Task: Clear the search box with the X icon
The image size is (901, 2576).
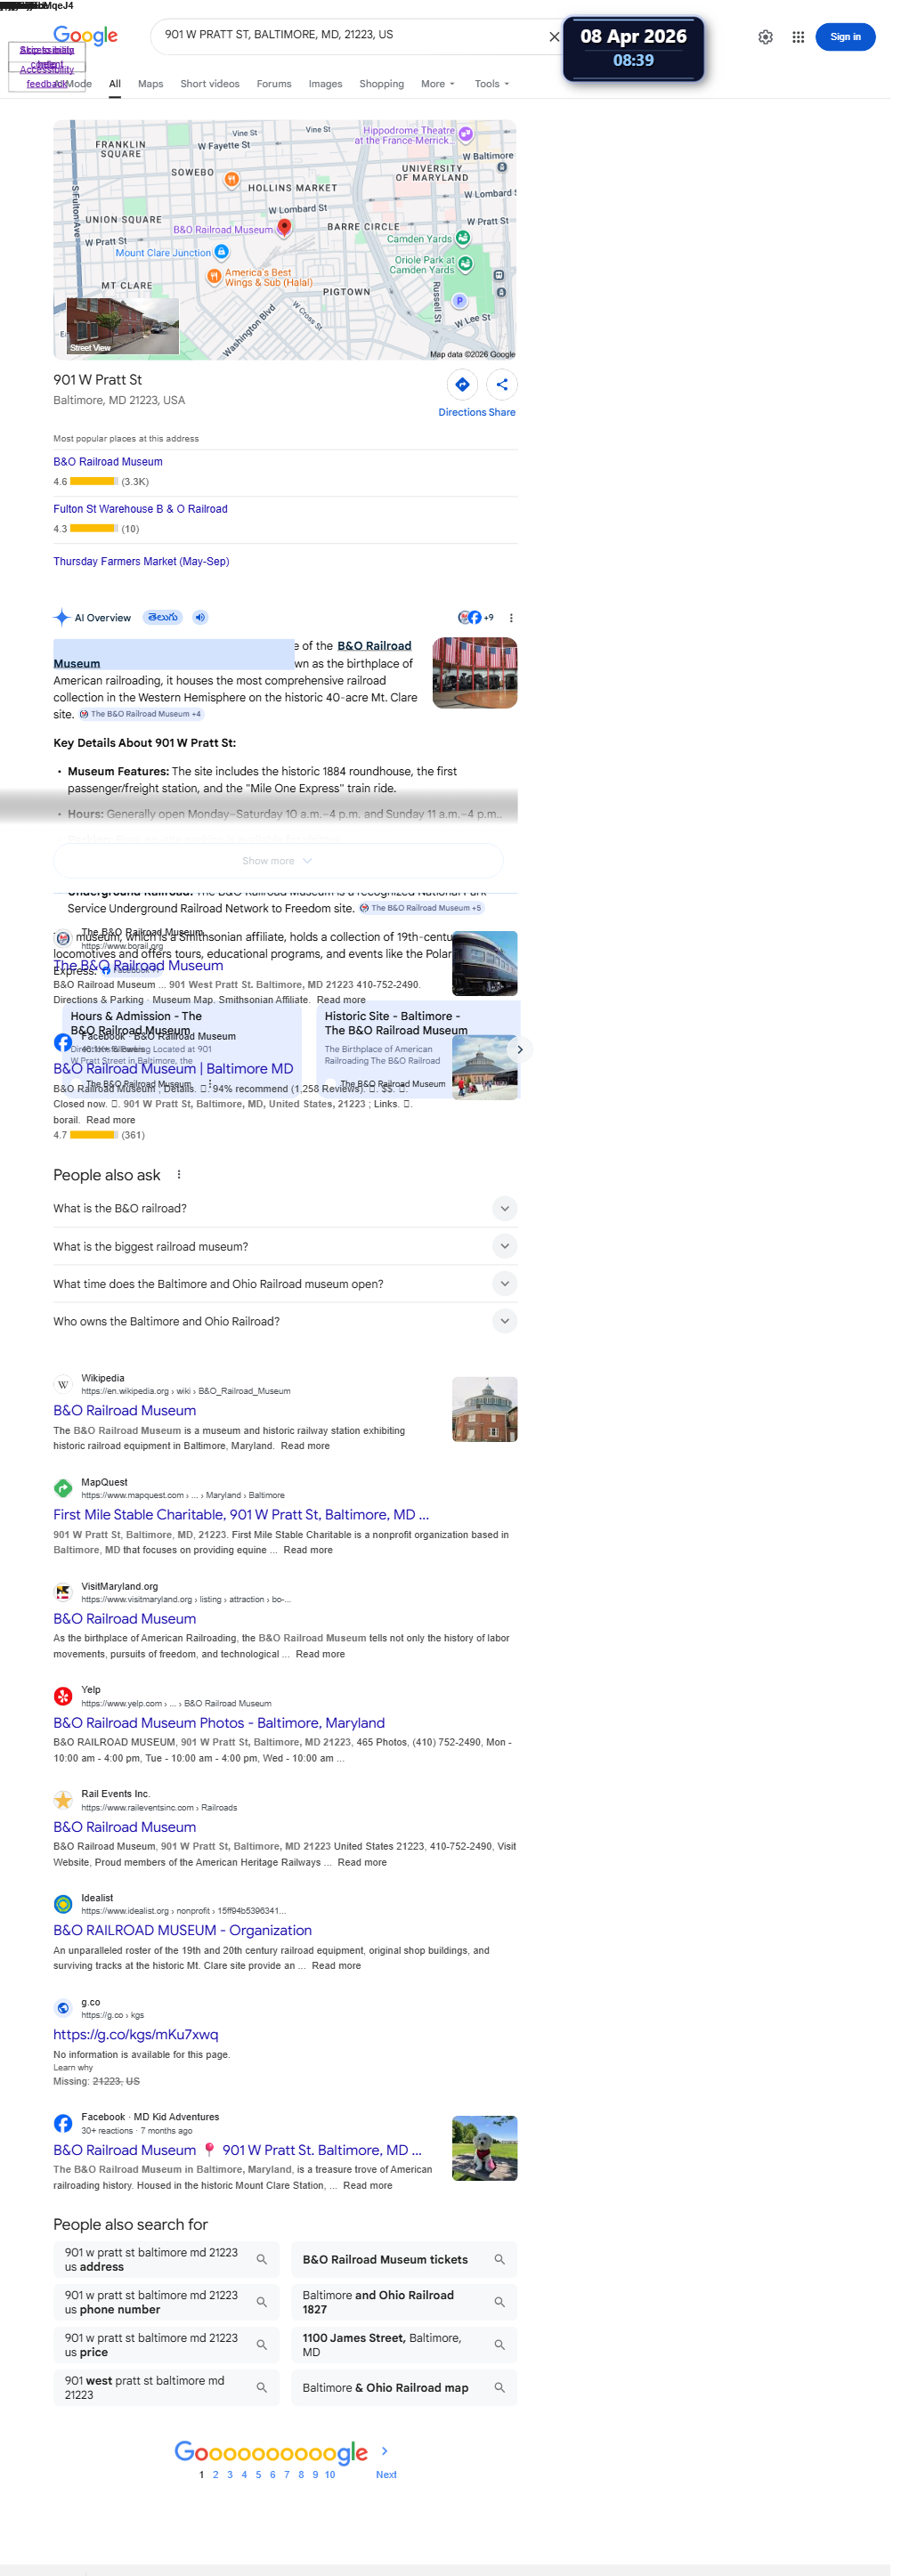Action: (x=554, y=37)
